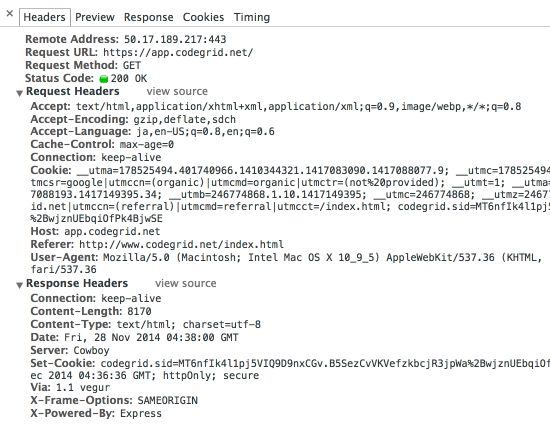The height and width of the screenshot is (428, 550).
Task: Open the Response tab
Action: [148, 17]
